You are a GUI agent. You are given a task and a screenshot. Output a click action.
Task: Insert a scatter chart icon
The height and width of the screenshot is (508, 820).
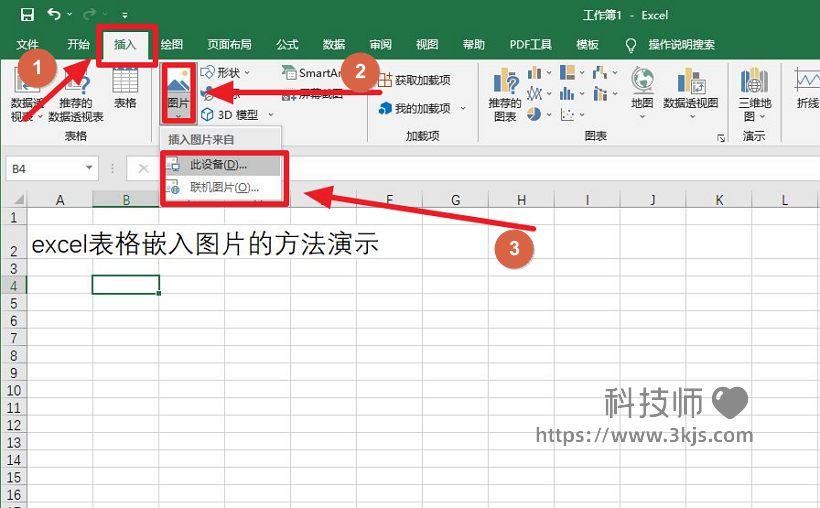[x=567, y=114]
